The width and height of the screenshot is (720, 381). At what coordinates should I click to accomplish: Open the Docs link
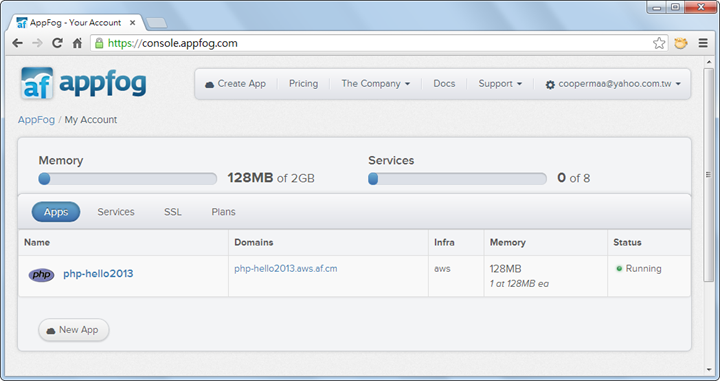444,84
